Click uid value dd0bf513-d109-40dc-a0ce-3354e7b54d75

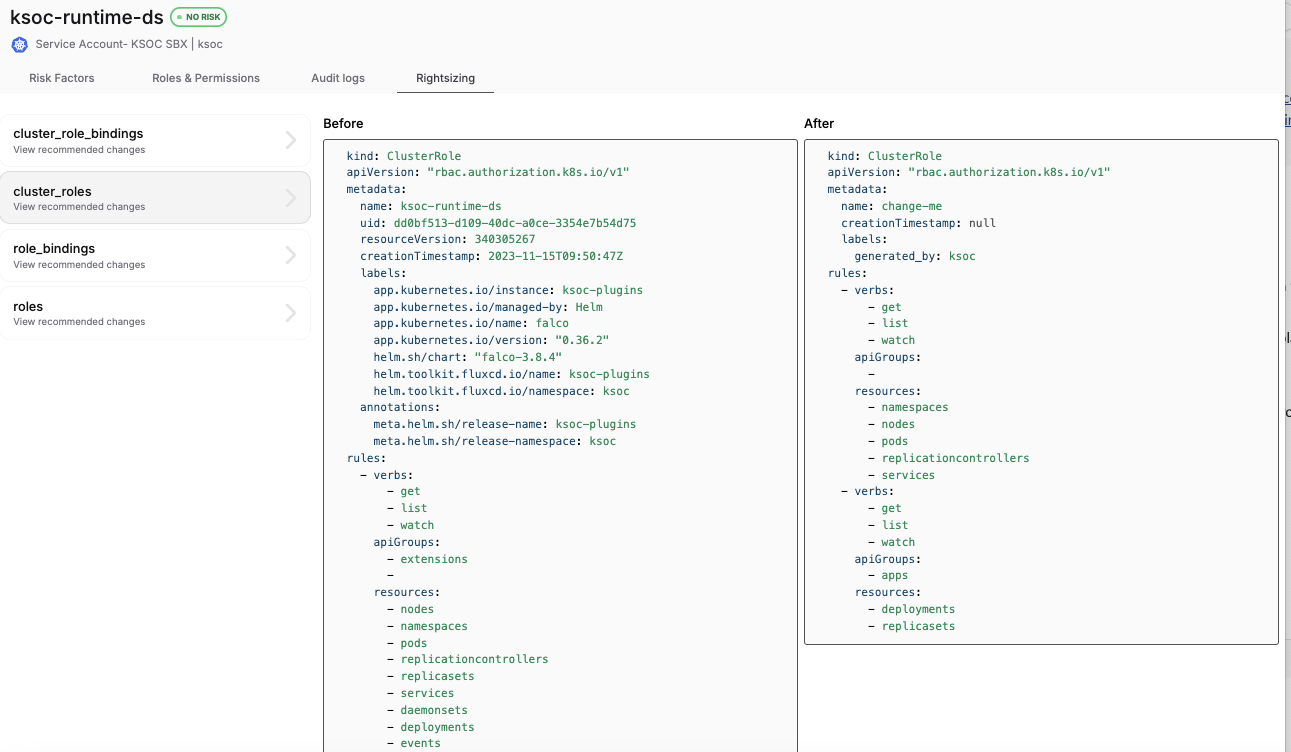click(x=515, y=223)
